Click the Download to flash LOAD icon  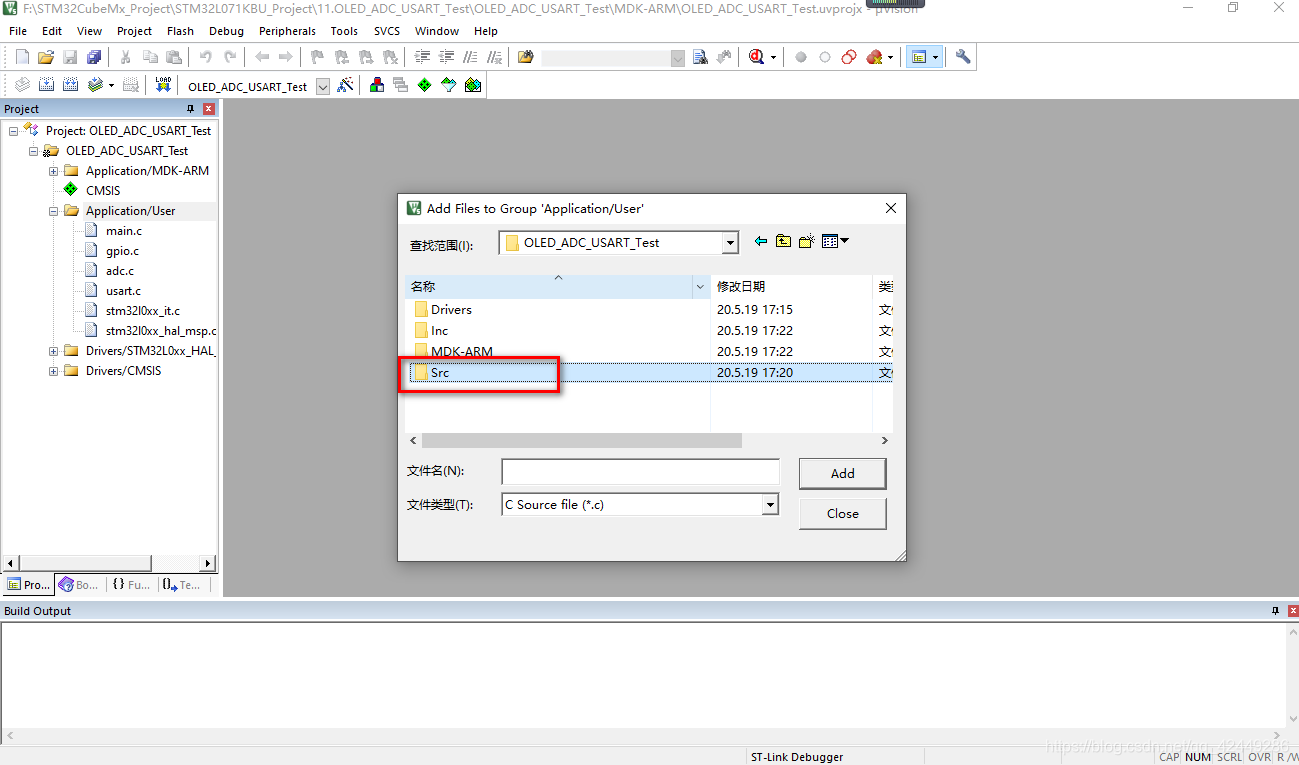pyautogui.click(x=163, y=86)
